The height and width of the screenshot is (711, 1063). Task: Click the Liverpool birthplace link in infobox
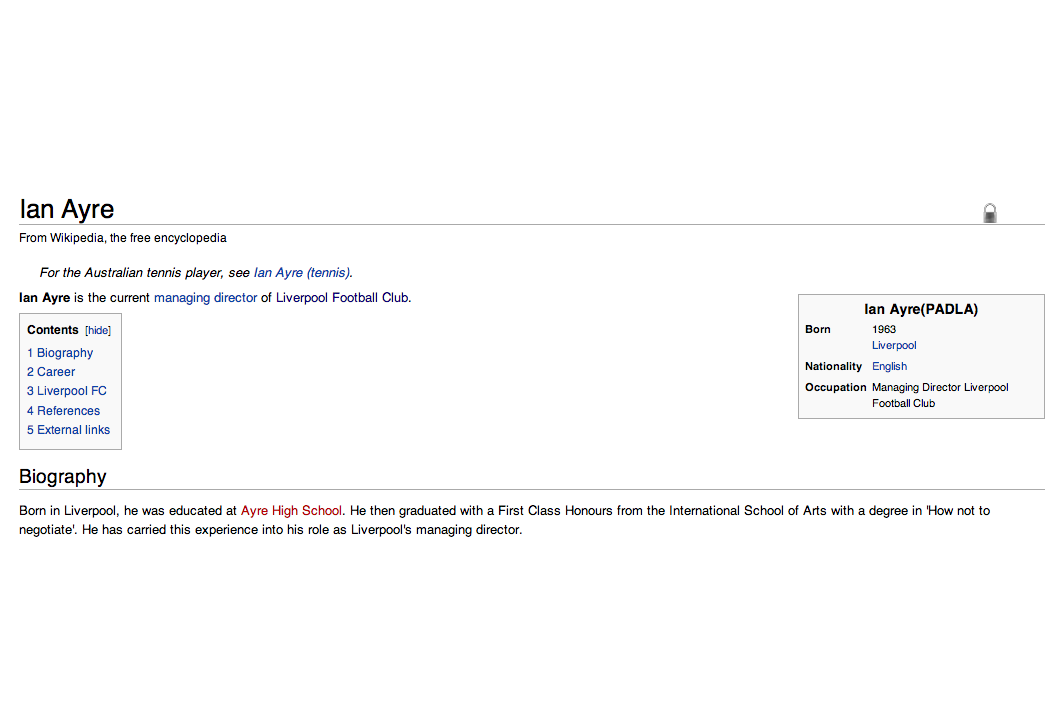pyautogui.click(x=894, y=345)
